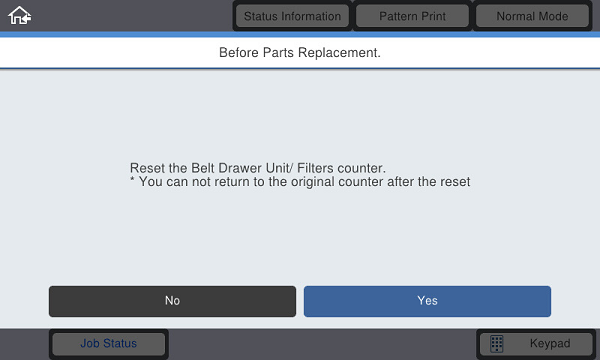
Task: Click the warning line about original counter
Action: tap(300, 182)
